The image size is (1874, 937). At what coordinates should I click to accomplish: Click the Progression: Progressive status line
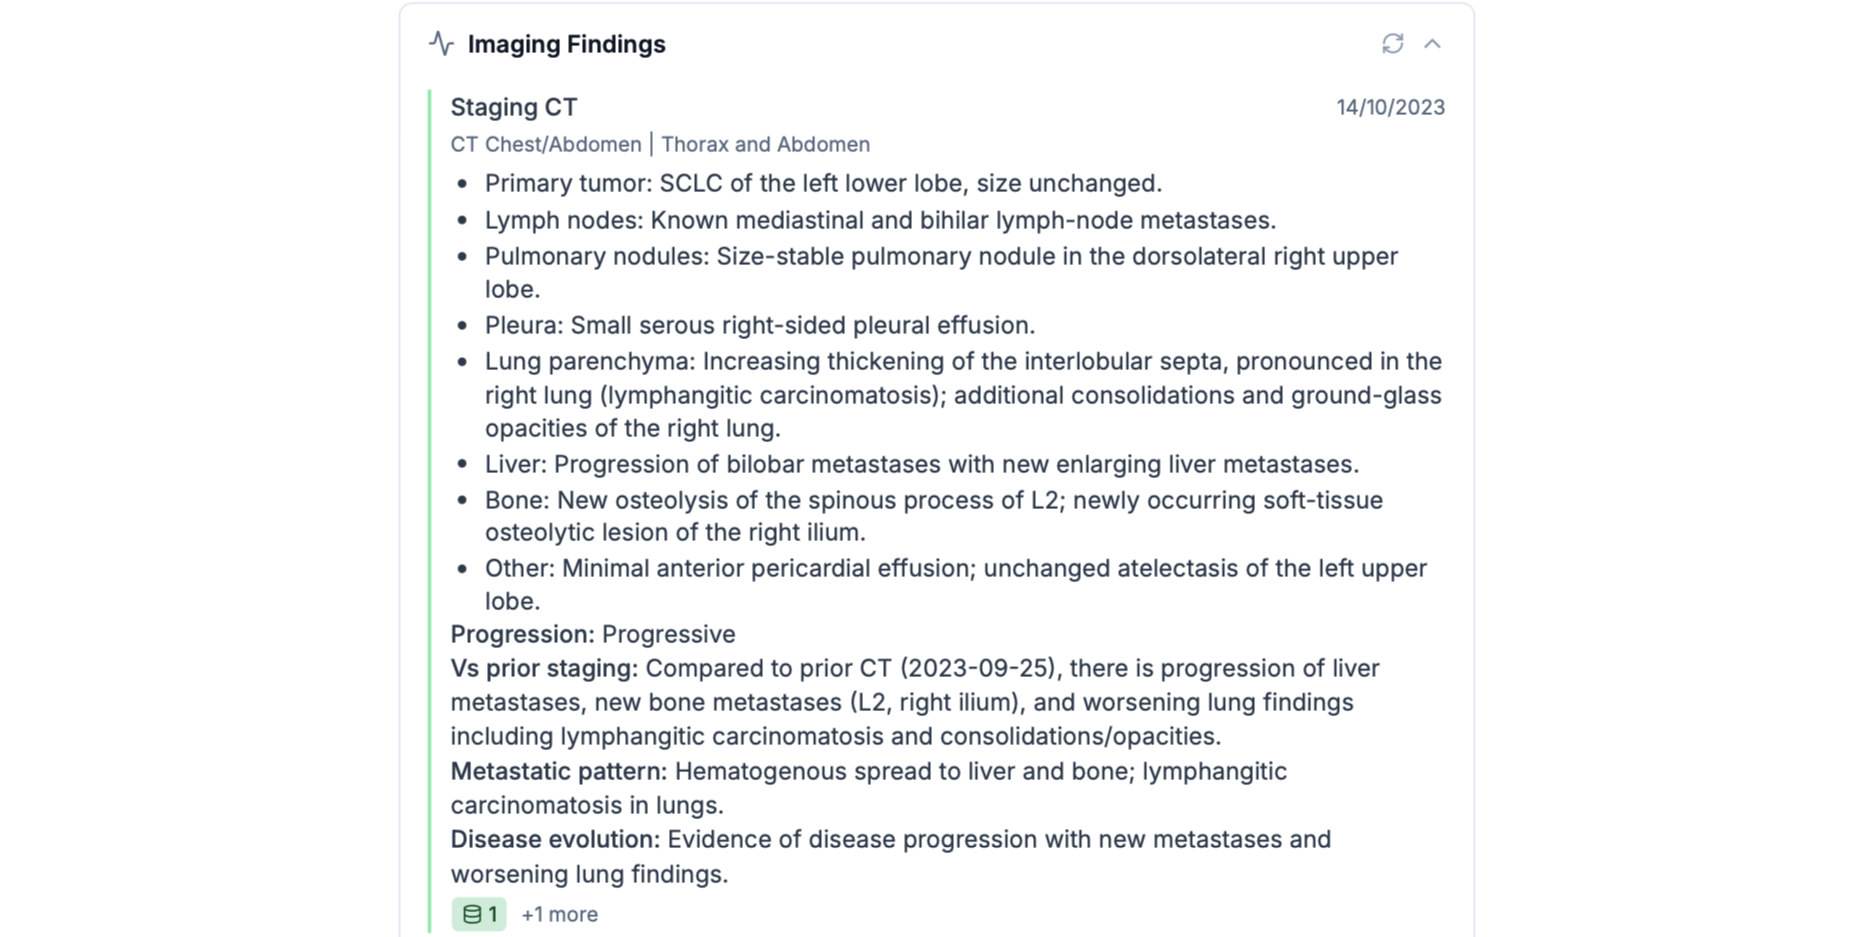pyautogui.click(x=592, y=634)
